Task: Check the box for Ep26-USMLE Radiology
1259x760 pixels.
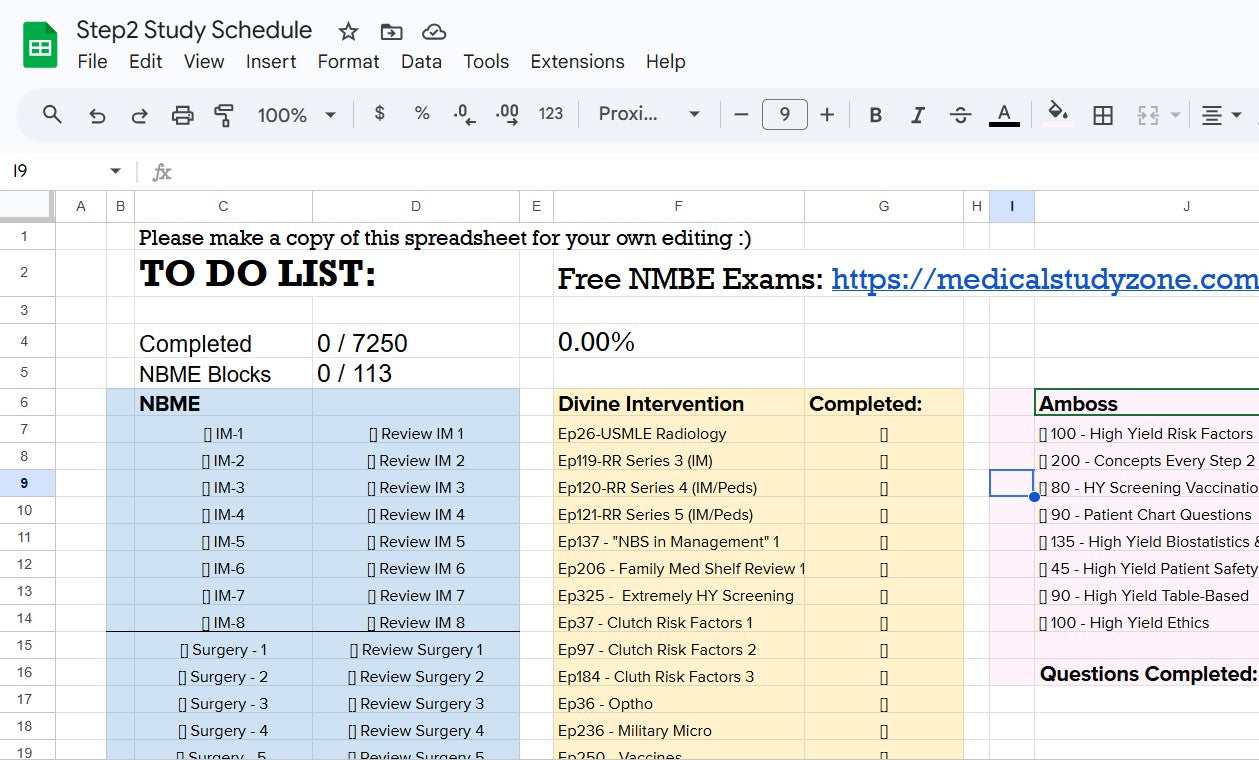Action: [x=884, y=434]
